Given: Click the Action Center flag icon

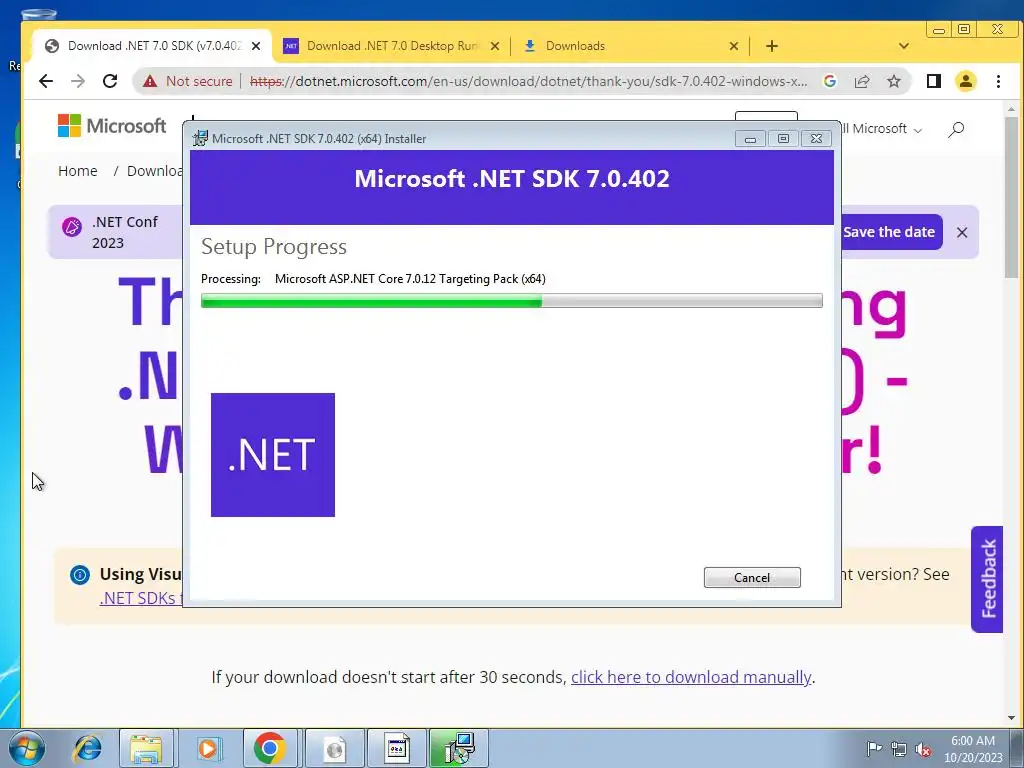Looking at the screenshot, I should pyautogui.click(x=874, y=749).
